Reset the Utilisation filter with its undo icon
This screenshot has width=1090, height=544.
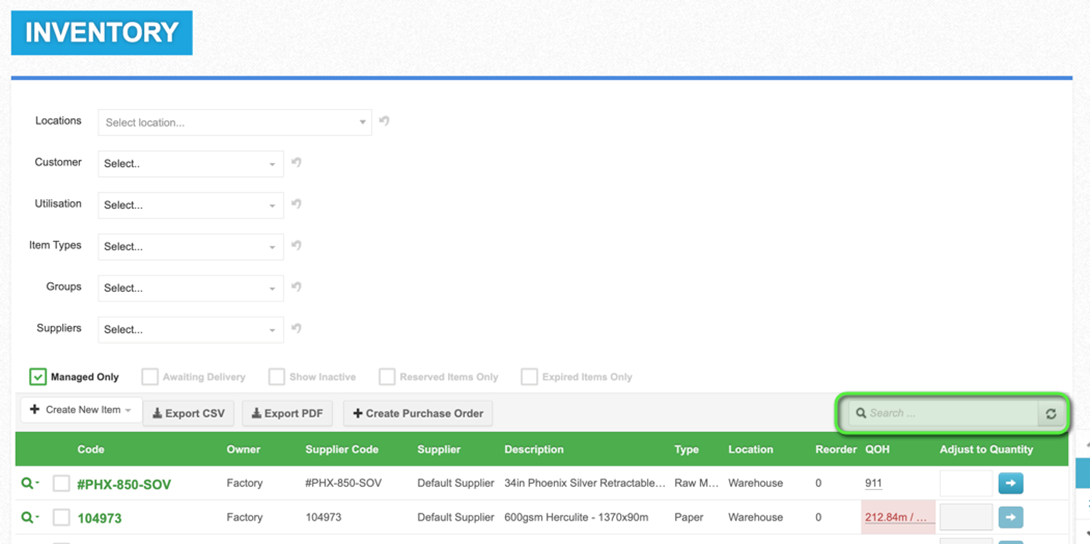pos(296,204)
